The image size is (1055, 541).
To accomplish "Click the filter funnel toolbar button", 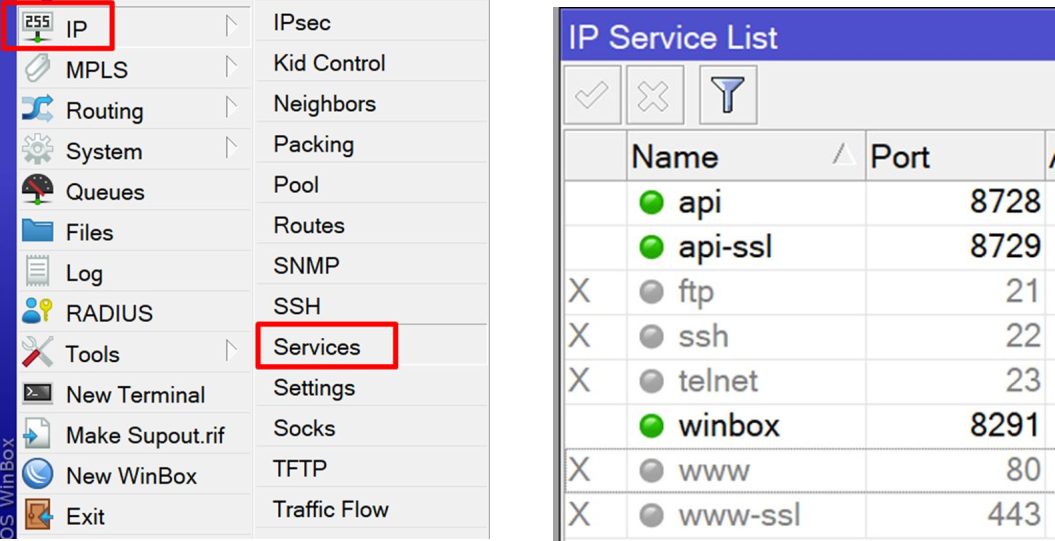I will pos(728,95).
